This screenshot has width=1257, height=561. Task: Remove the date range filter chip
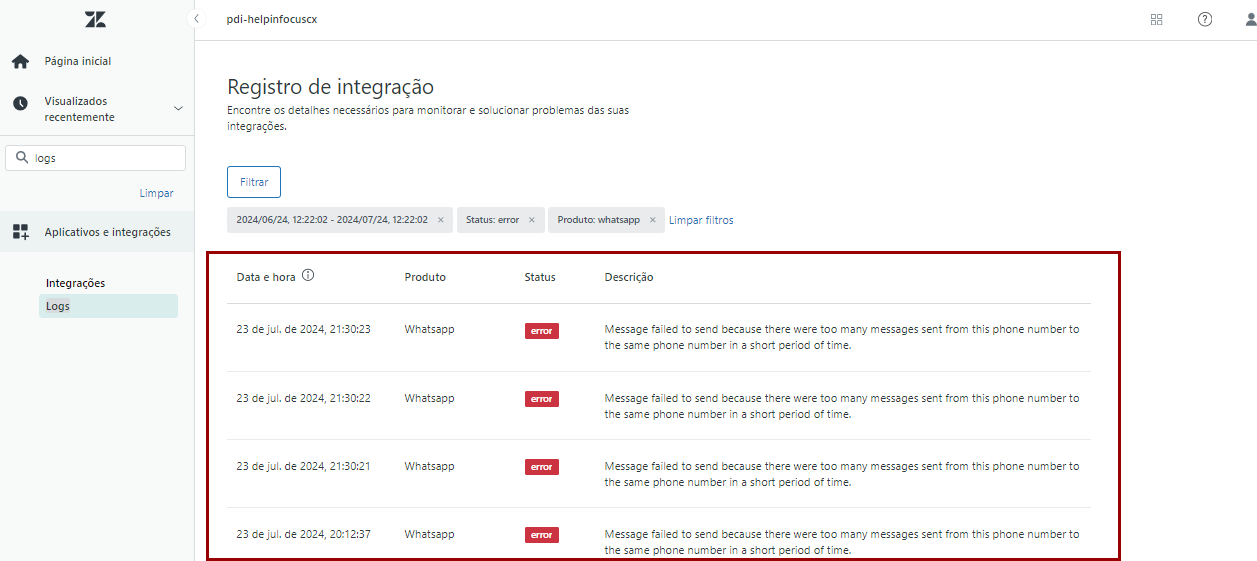[440, 220]
